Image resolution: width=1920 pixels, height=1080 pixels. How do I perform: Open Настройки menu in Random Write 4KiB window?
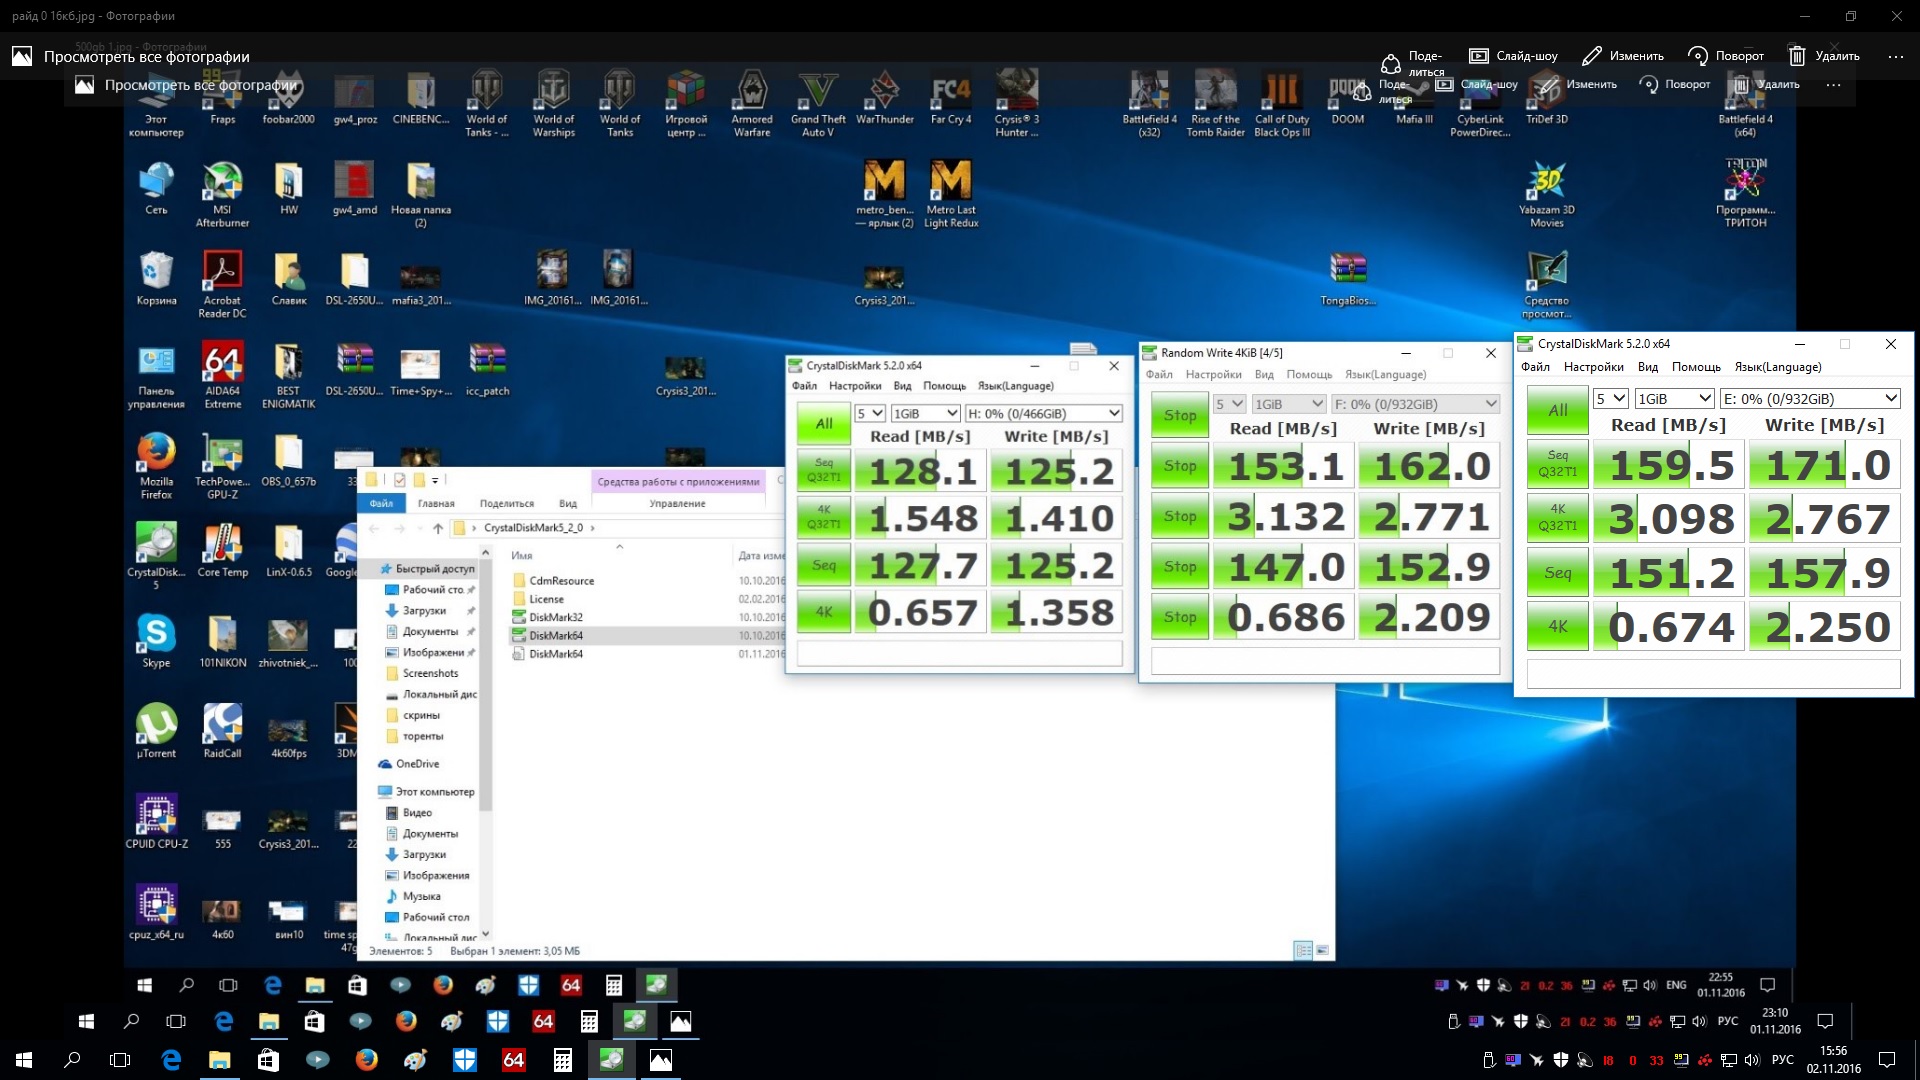1213,374
